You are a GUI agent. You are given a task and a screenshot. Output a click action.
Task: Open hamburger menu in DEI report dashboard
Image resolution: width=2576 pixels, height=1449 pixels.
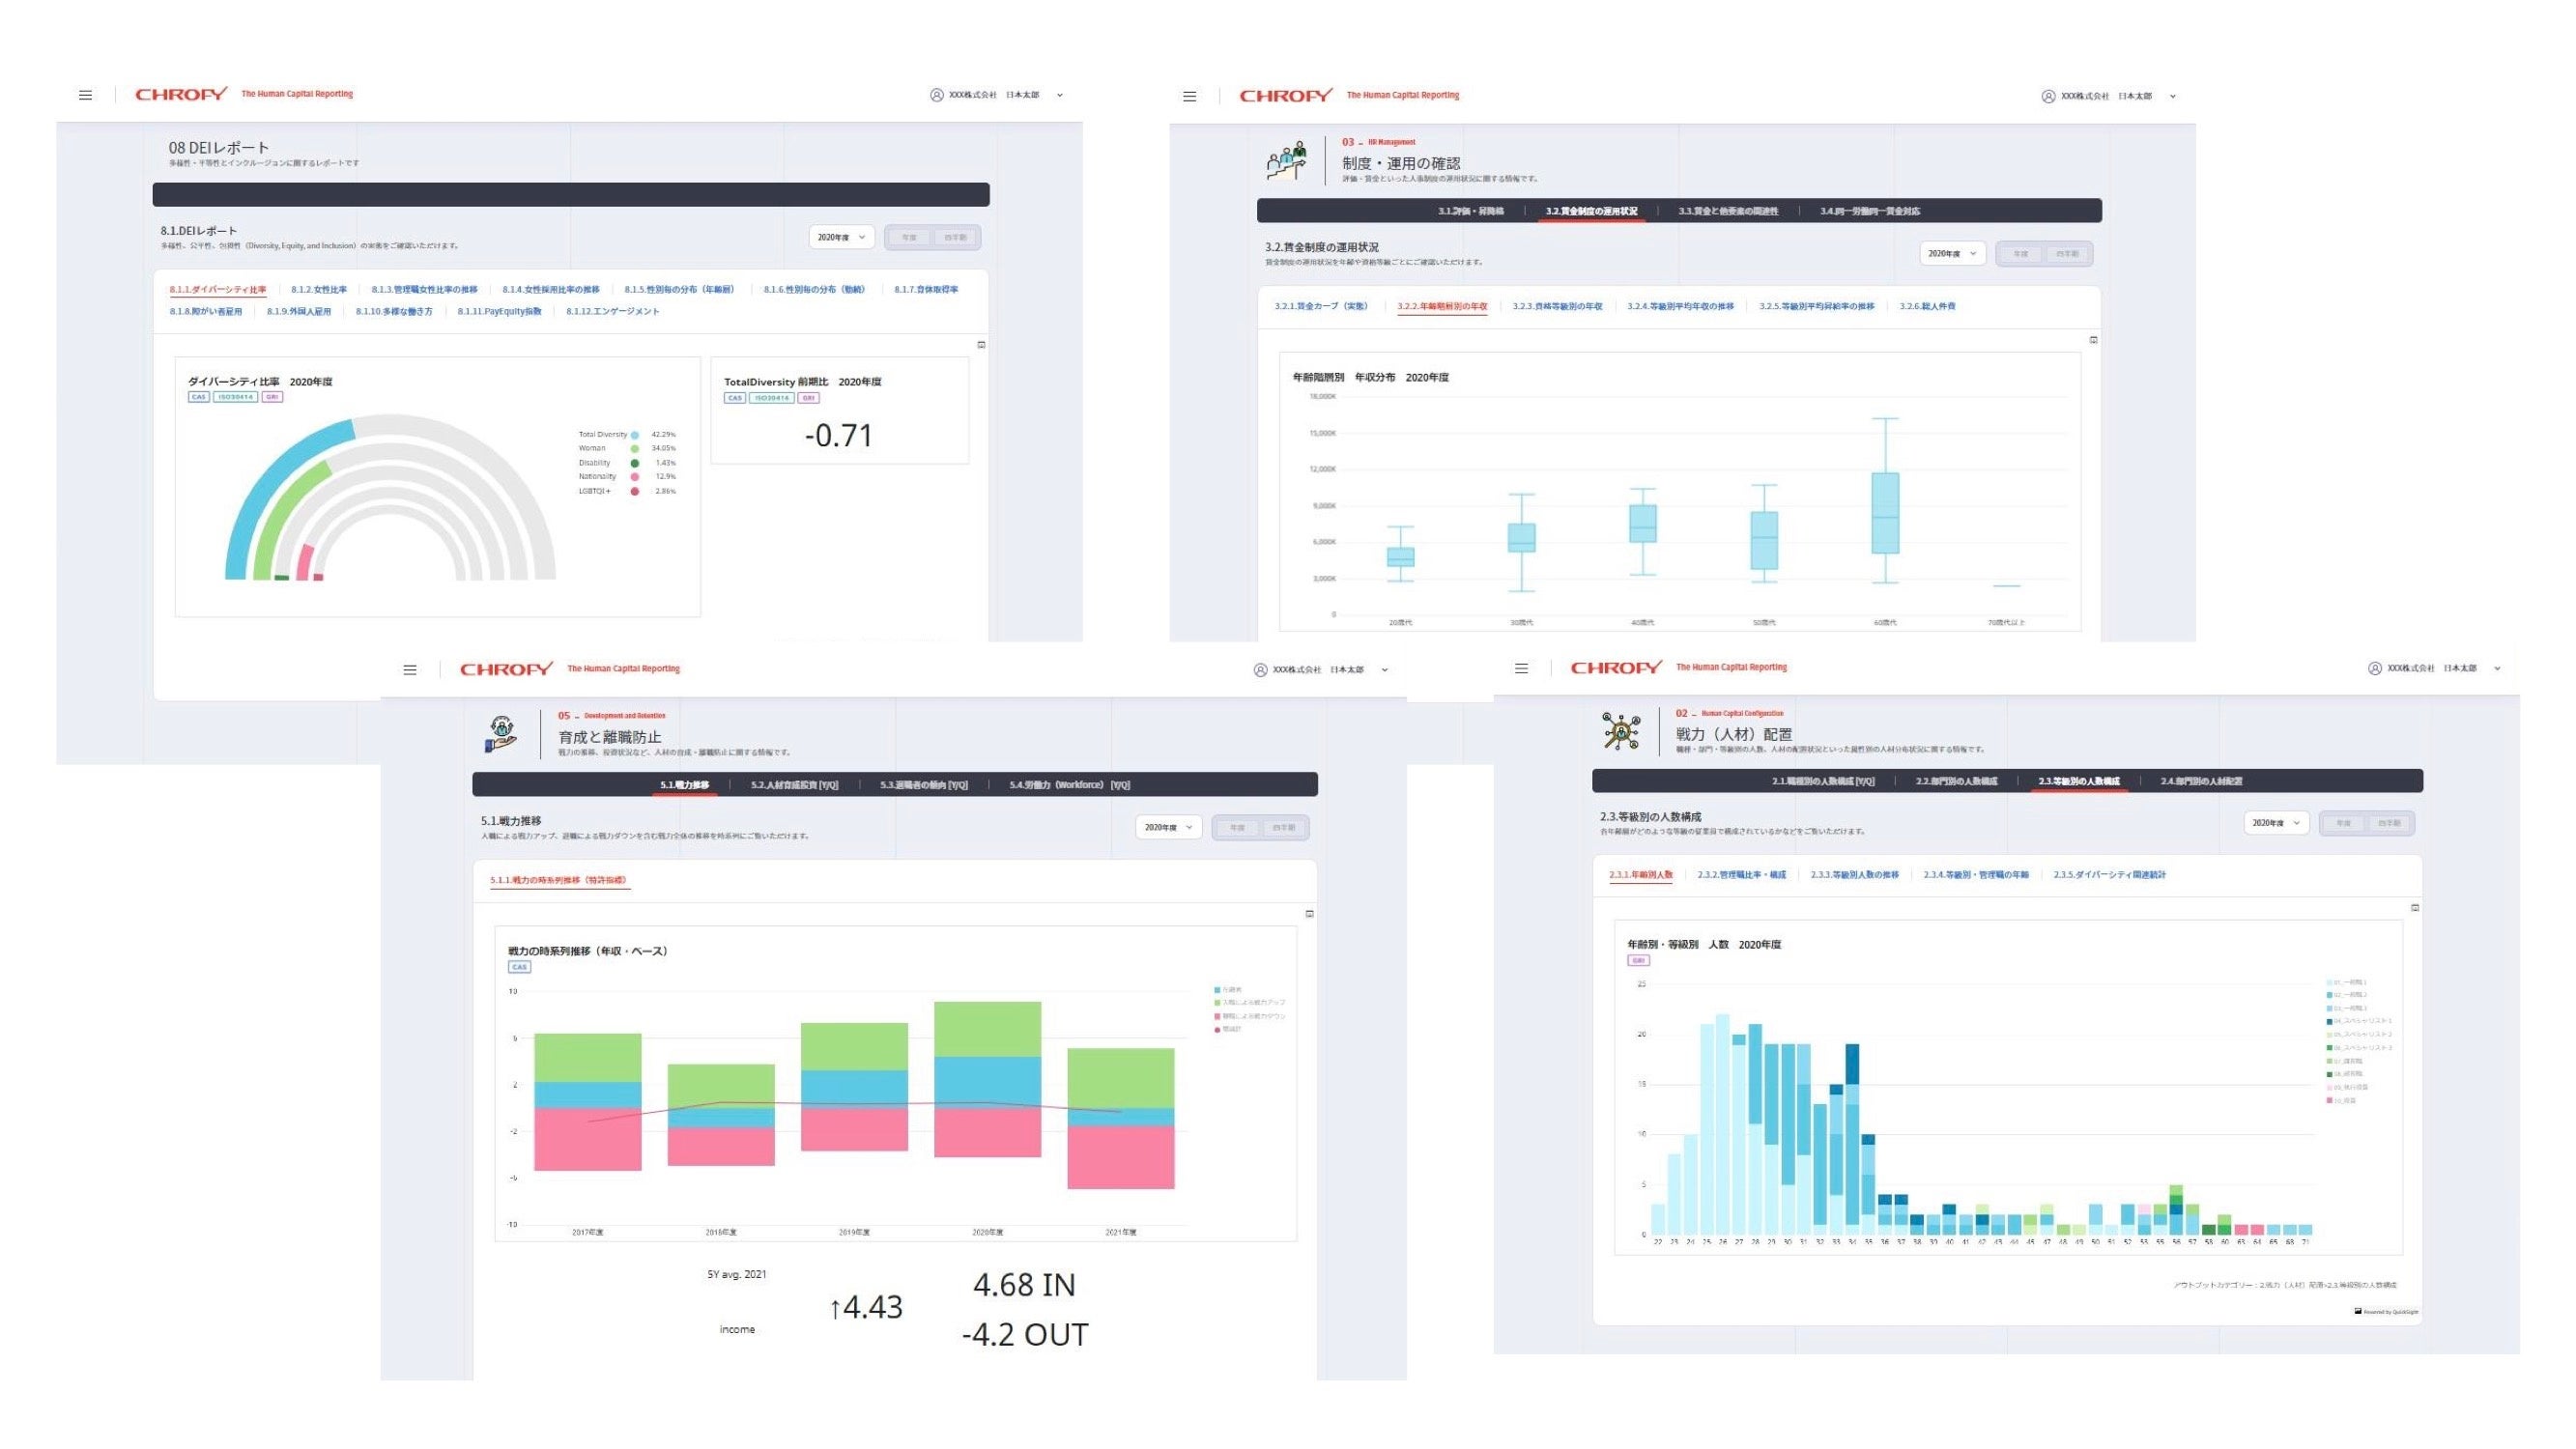click(x=85, y=95)
